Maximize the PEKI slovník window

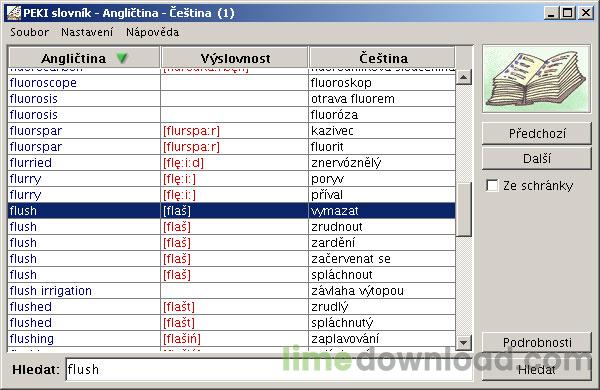click(x=568, y=13)
